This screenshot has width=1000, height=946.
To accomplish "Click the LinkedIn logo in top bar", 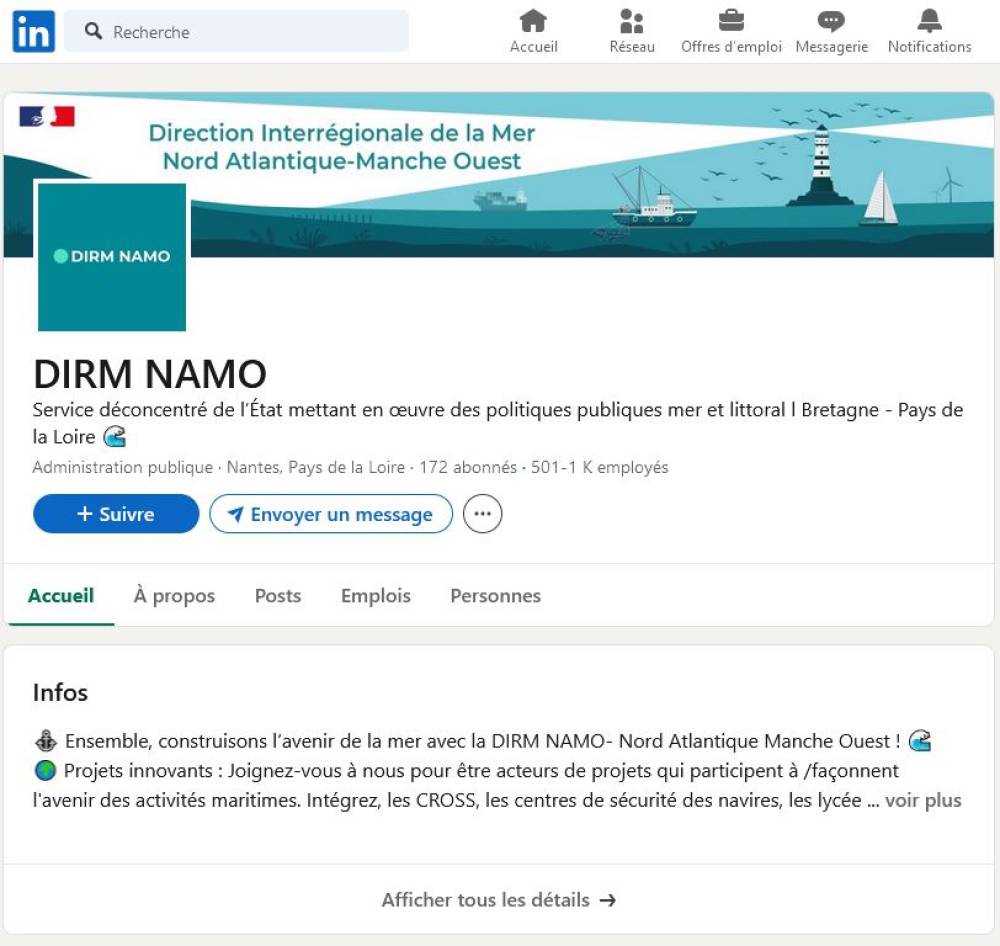I will click(31, 31).
